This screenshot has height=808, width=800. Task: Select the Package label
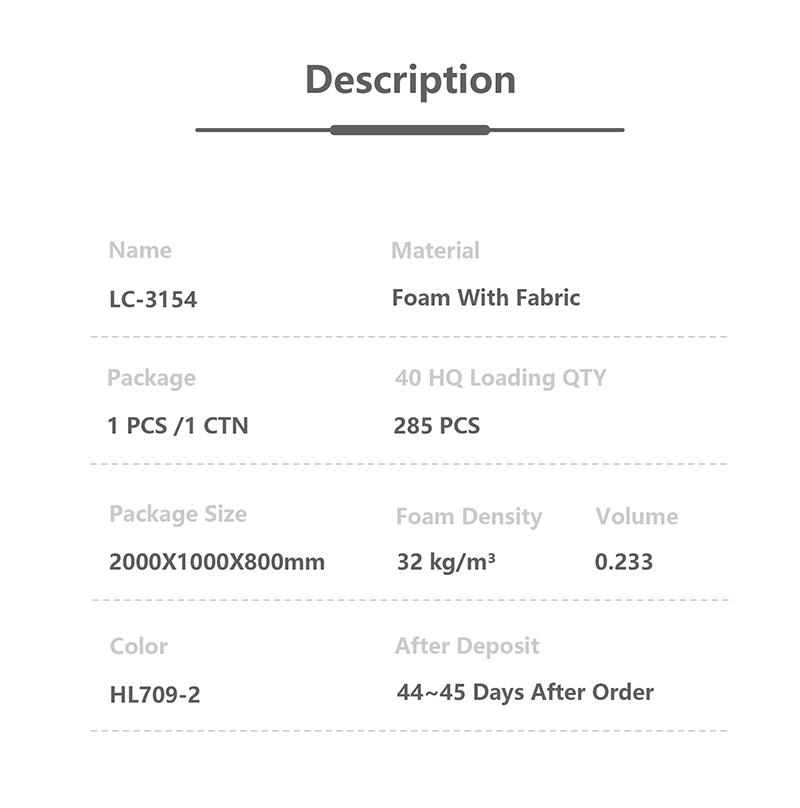[151, 378]
